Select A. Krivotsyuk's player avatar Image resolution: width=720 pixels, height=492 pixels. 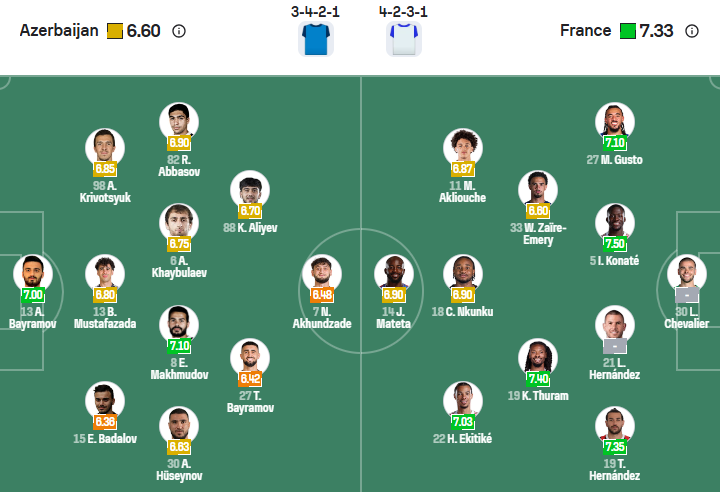105,148
